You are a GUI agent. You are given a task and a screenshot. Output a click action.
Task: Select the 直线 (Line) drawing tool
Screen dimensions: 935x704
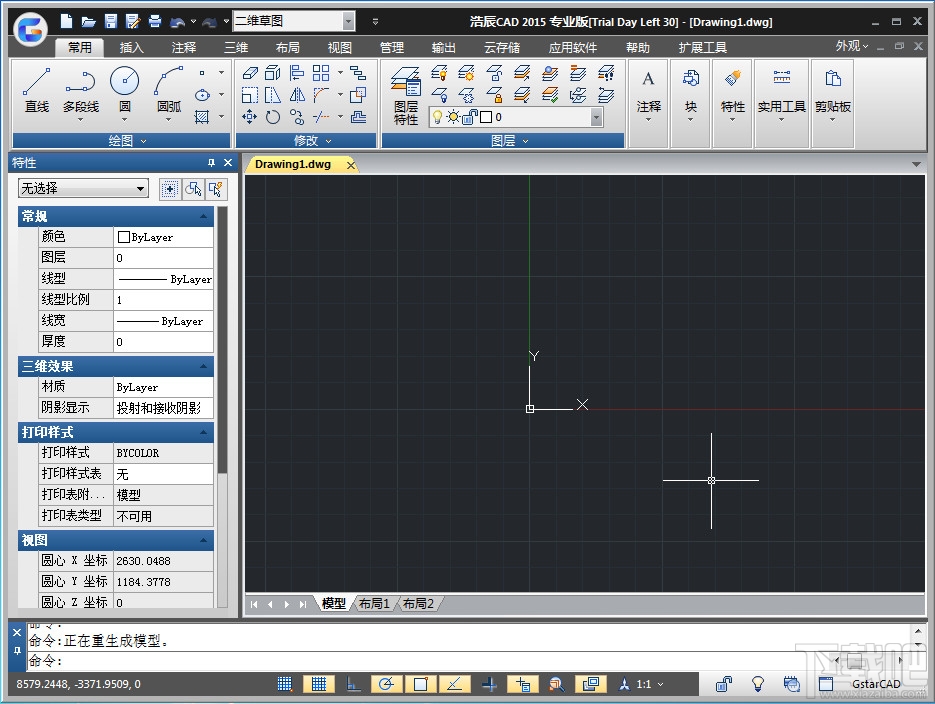click(x=37, y=90)
